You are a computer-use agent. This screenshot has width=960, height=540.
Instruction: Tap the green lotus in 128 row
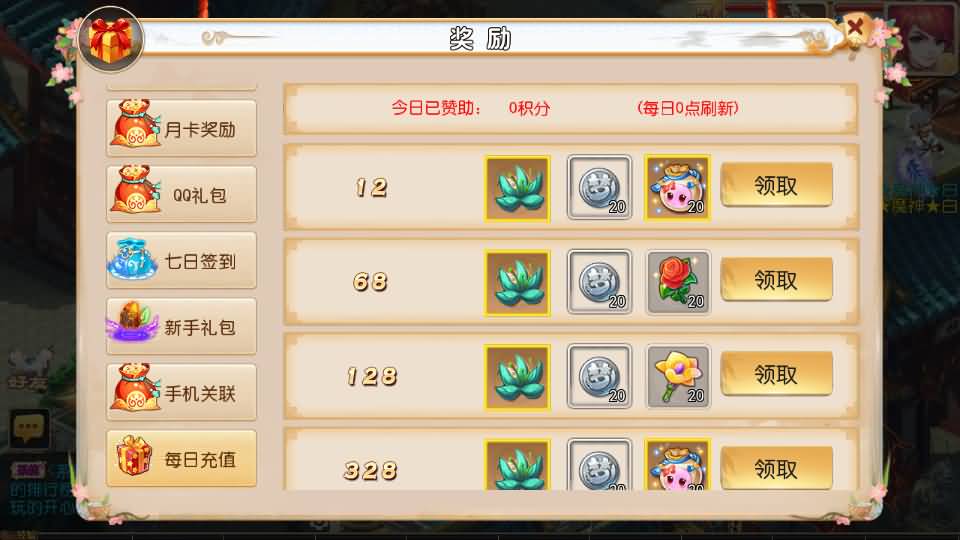517,377
